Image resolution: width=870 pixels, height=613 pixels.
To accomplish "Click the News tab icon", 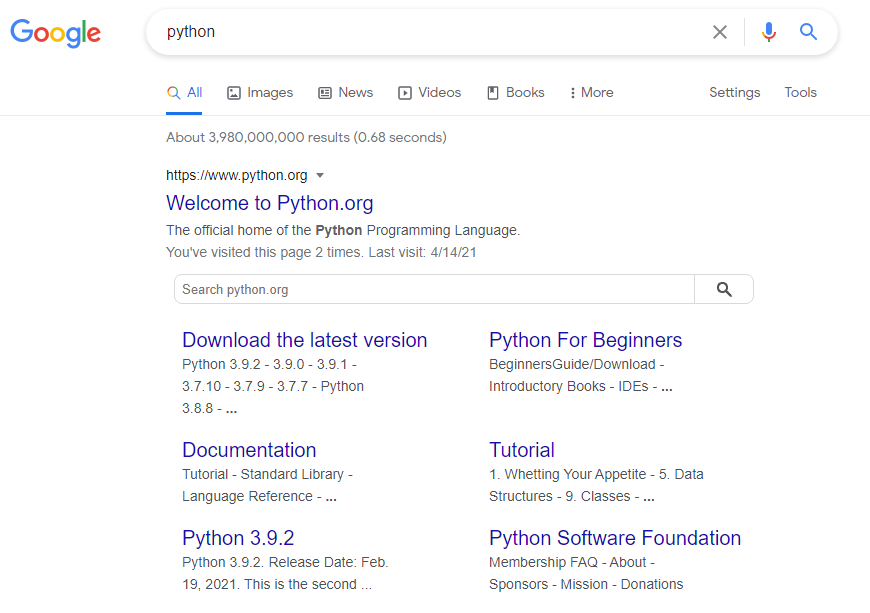I will [325, 93].
